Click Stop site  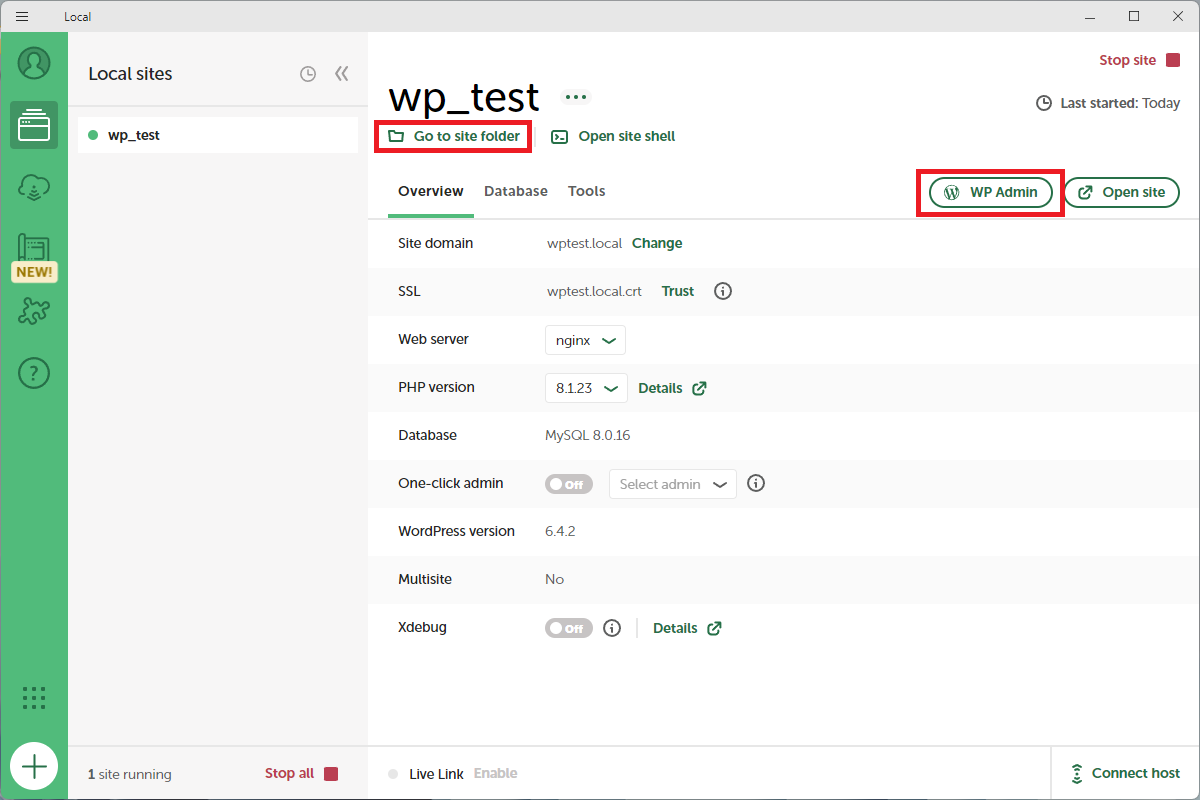point(1141,60)
